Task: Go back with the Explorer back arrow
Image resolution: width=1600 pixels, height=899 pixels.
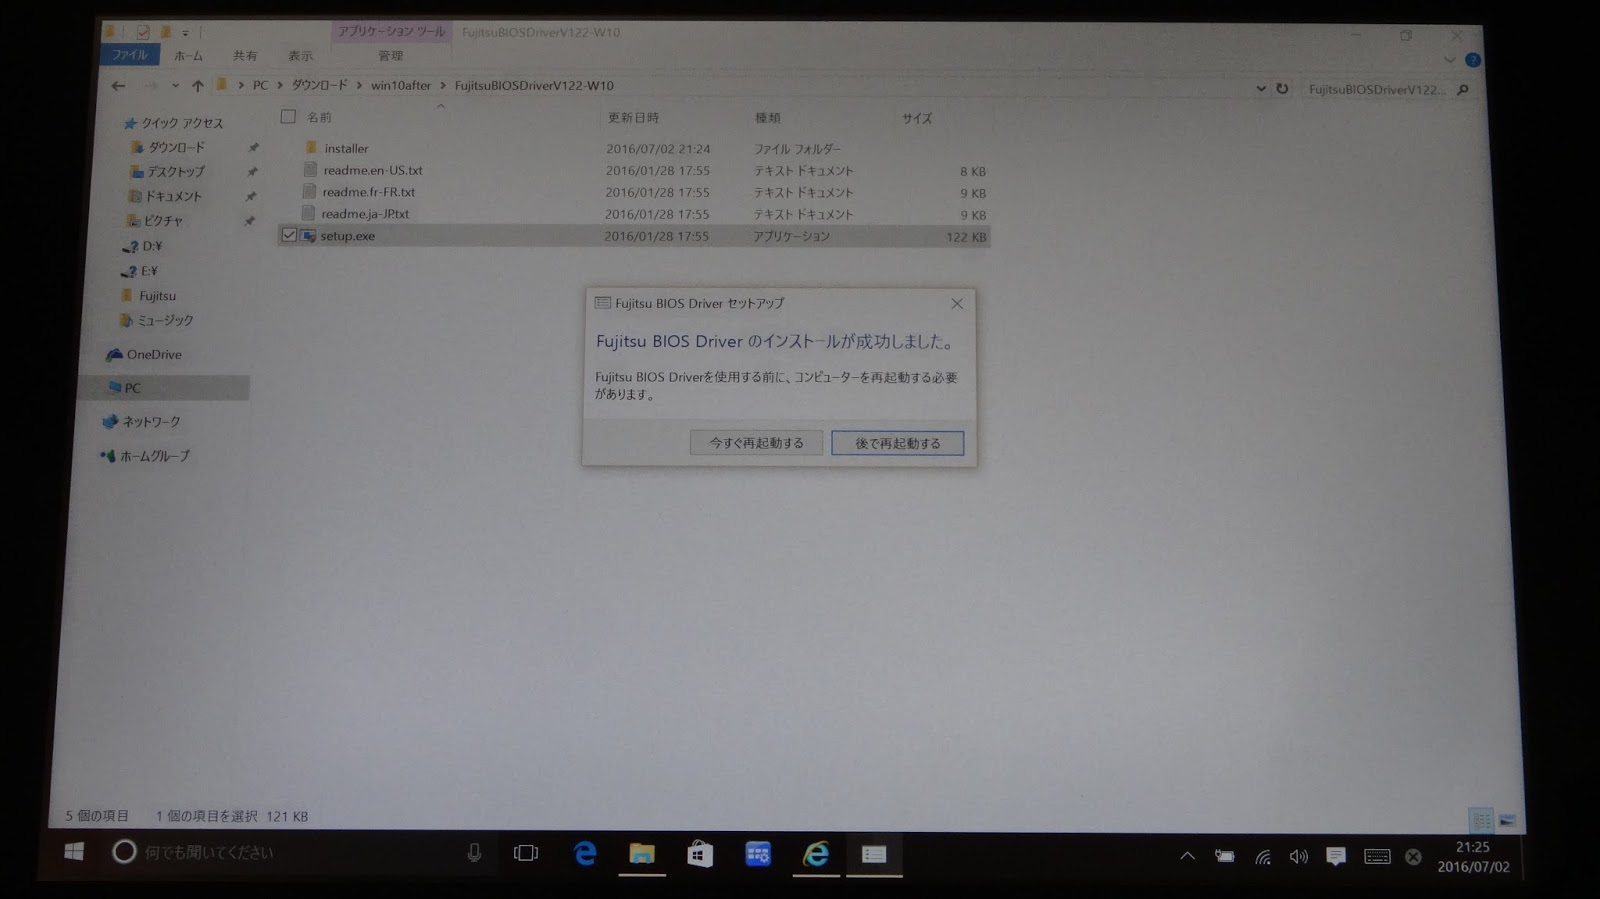Action: click(x=118, y=86)
